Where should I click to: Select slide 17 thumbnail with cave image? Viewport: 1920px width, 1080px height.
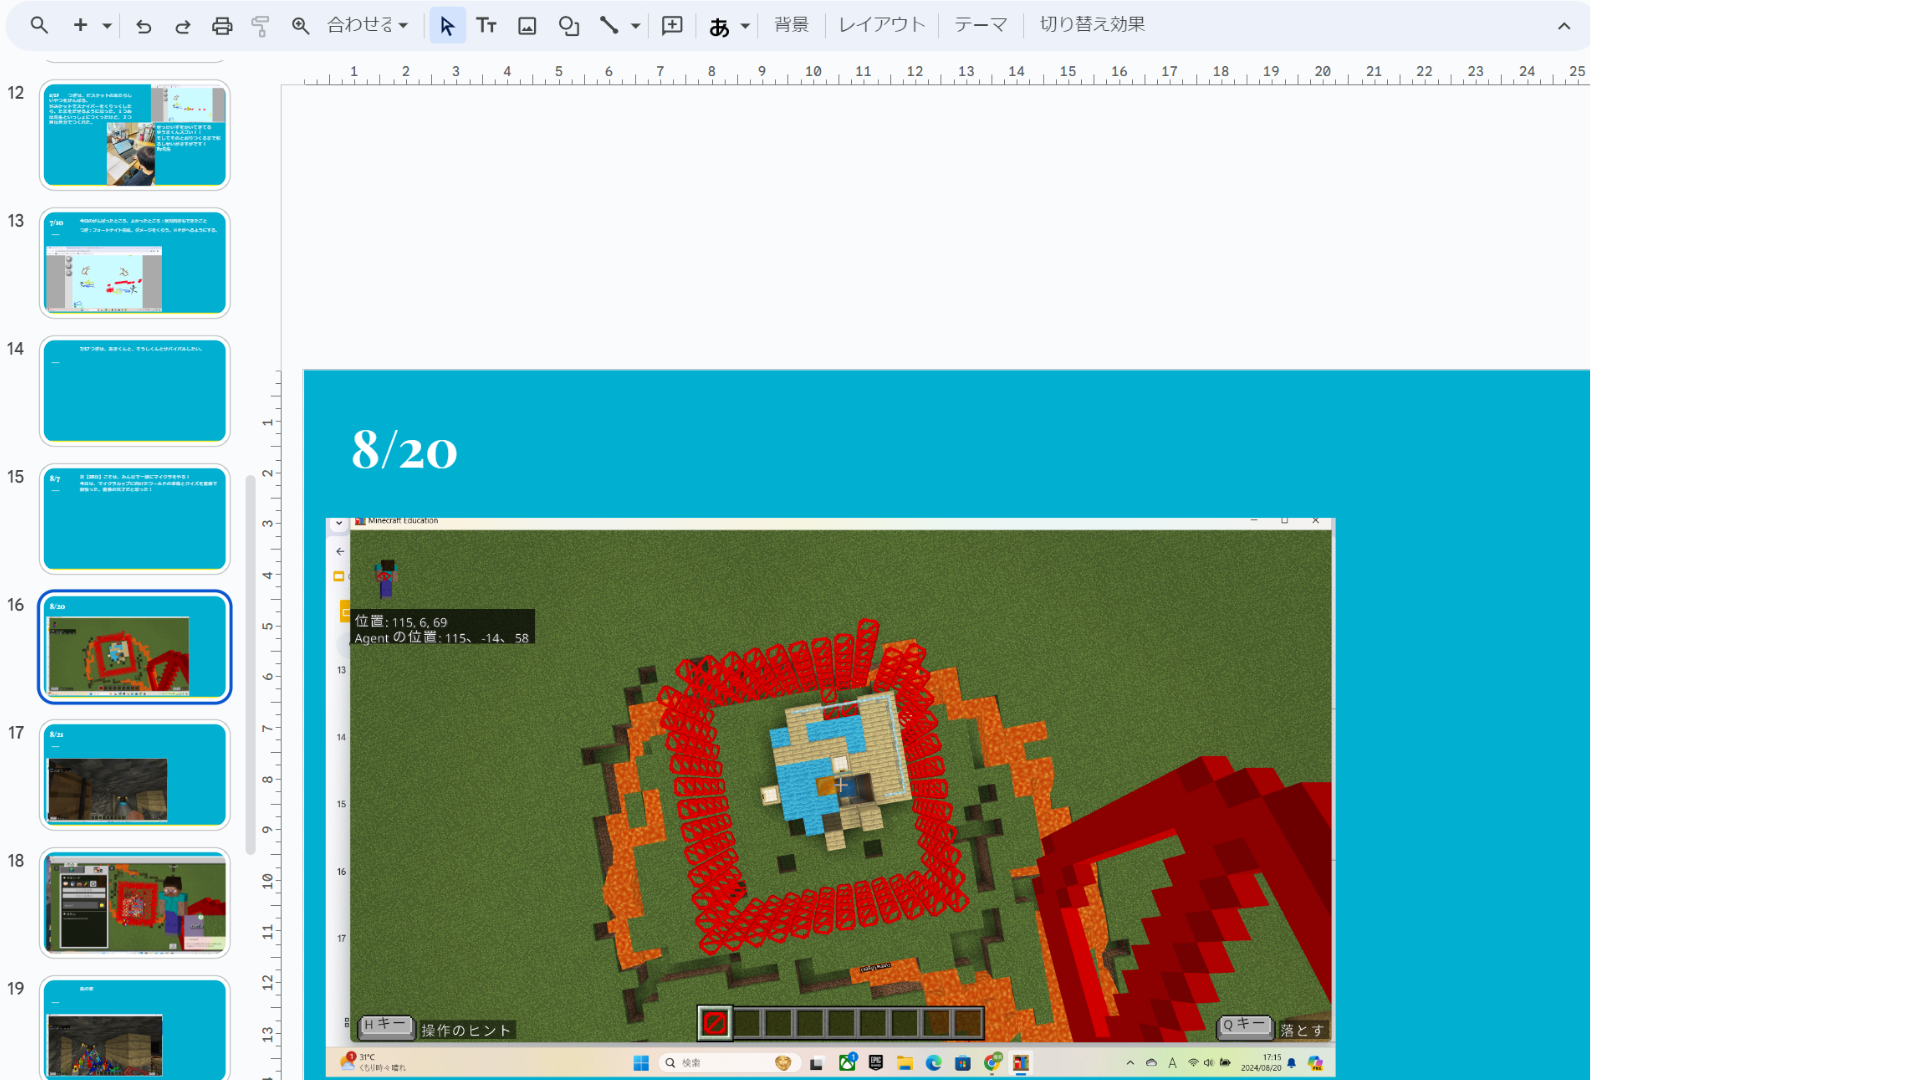tap(135, 775)
